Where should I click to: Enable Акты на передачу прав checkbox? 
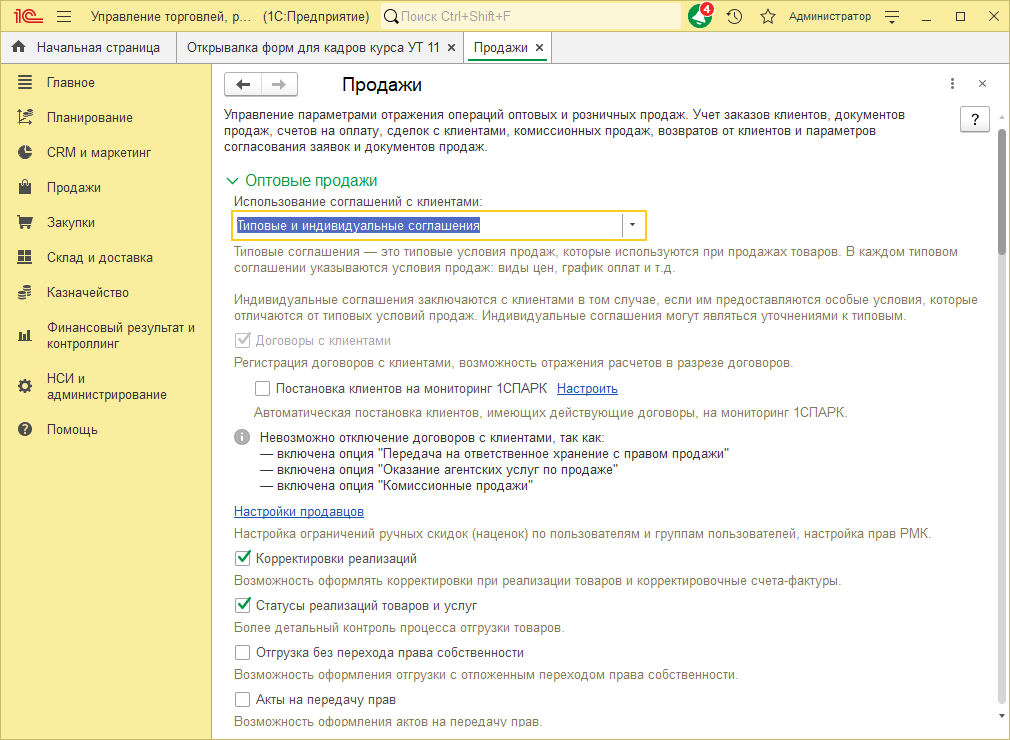coord(242,699)
